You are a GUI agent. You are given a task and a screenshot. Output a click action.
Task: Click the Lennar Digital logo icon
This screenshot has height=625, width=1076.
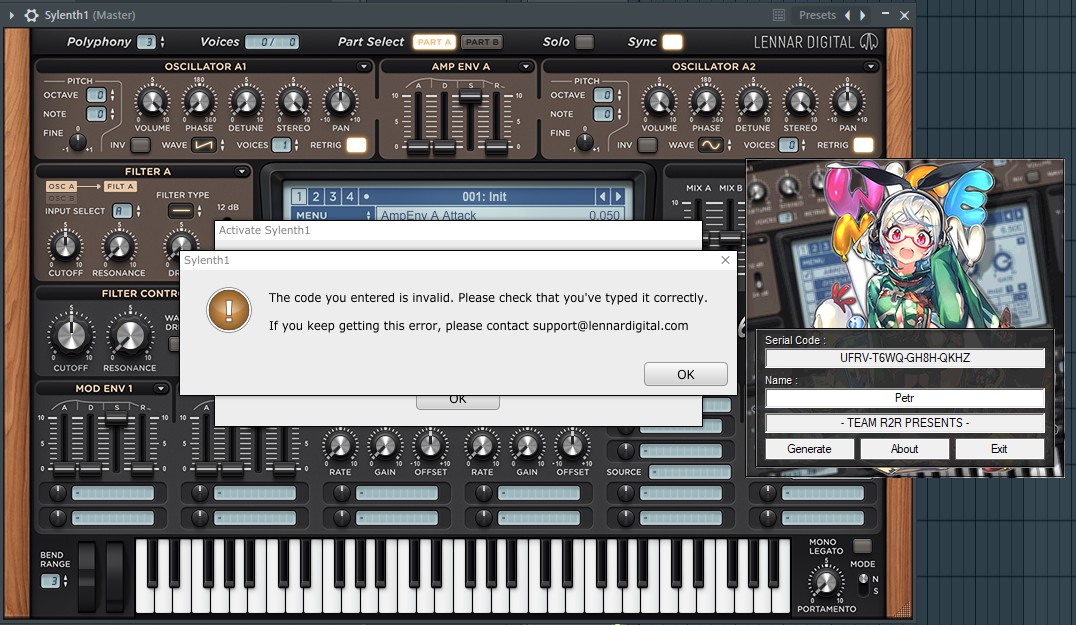pos(870,42)
